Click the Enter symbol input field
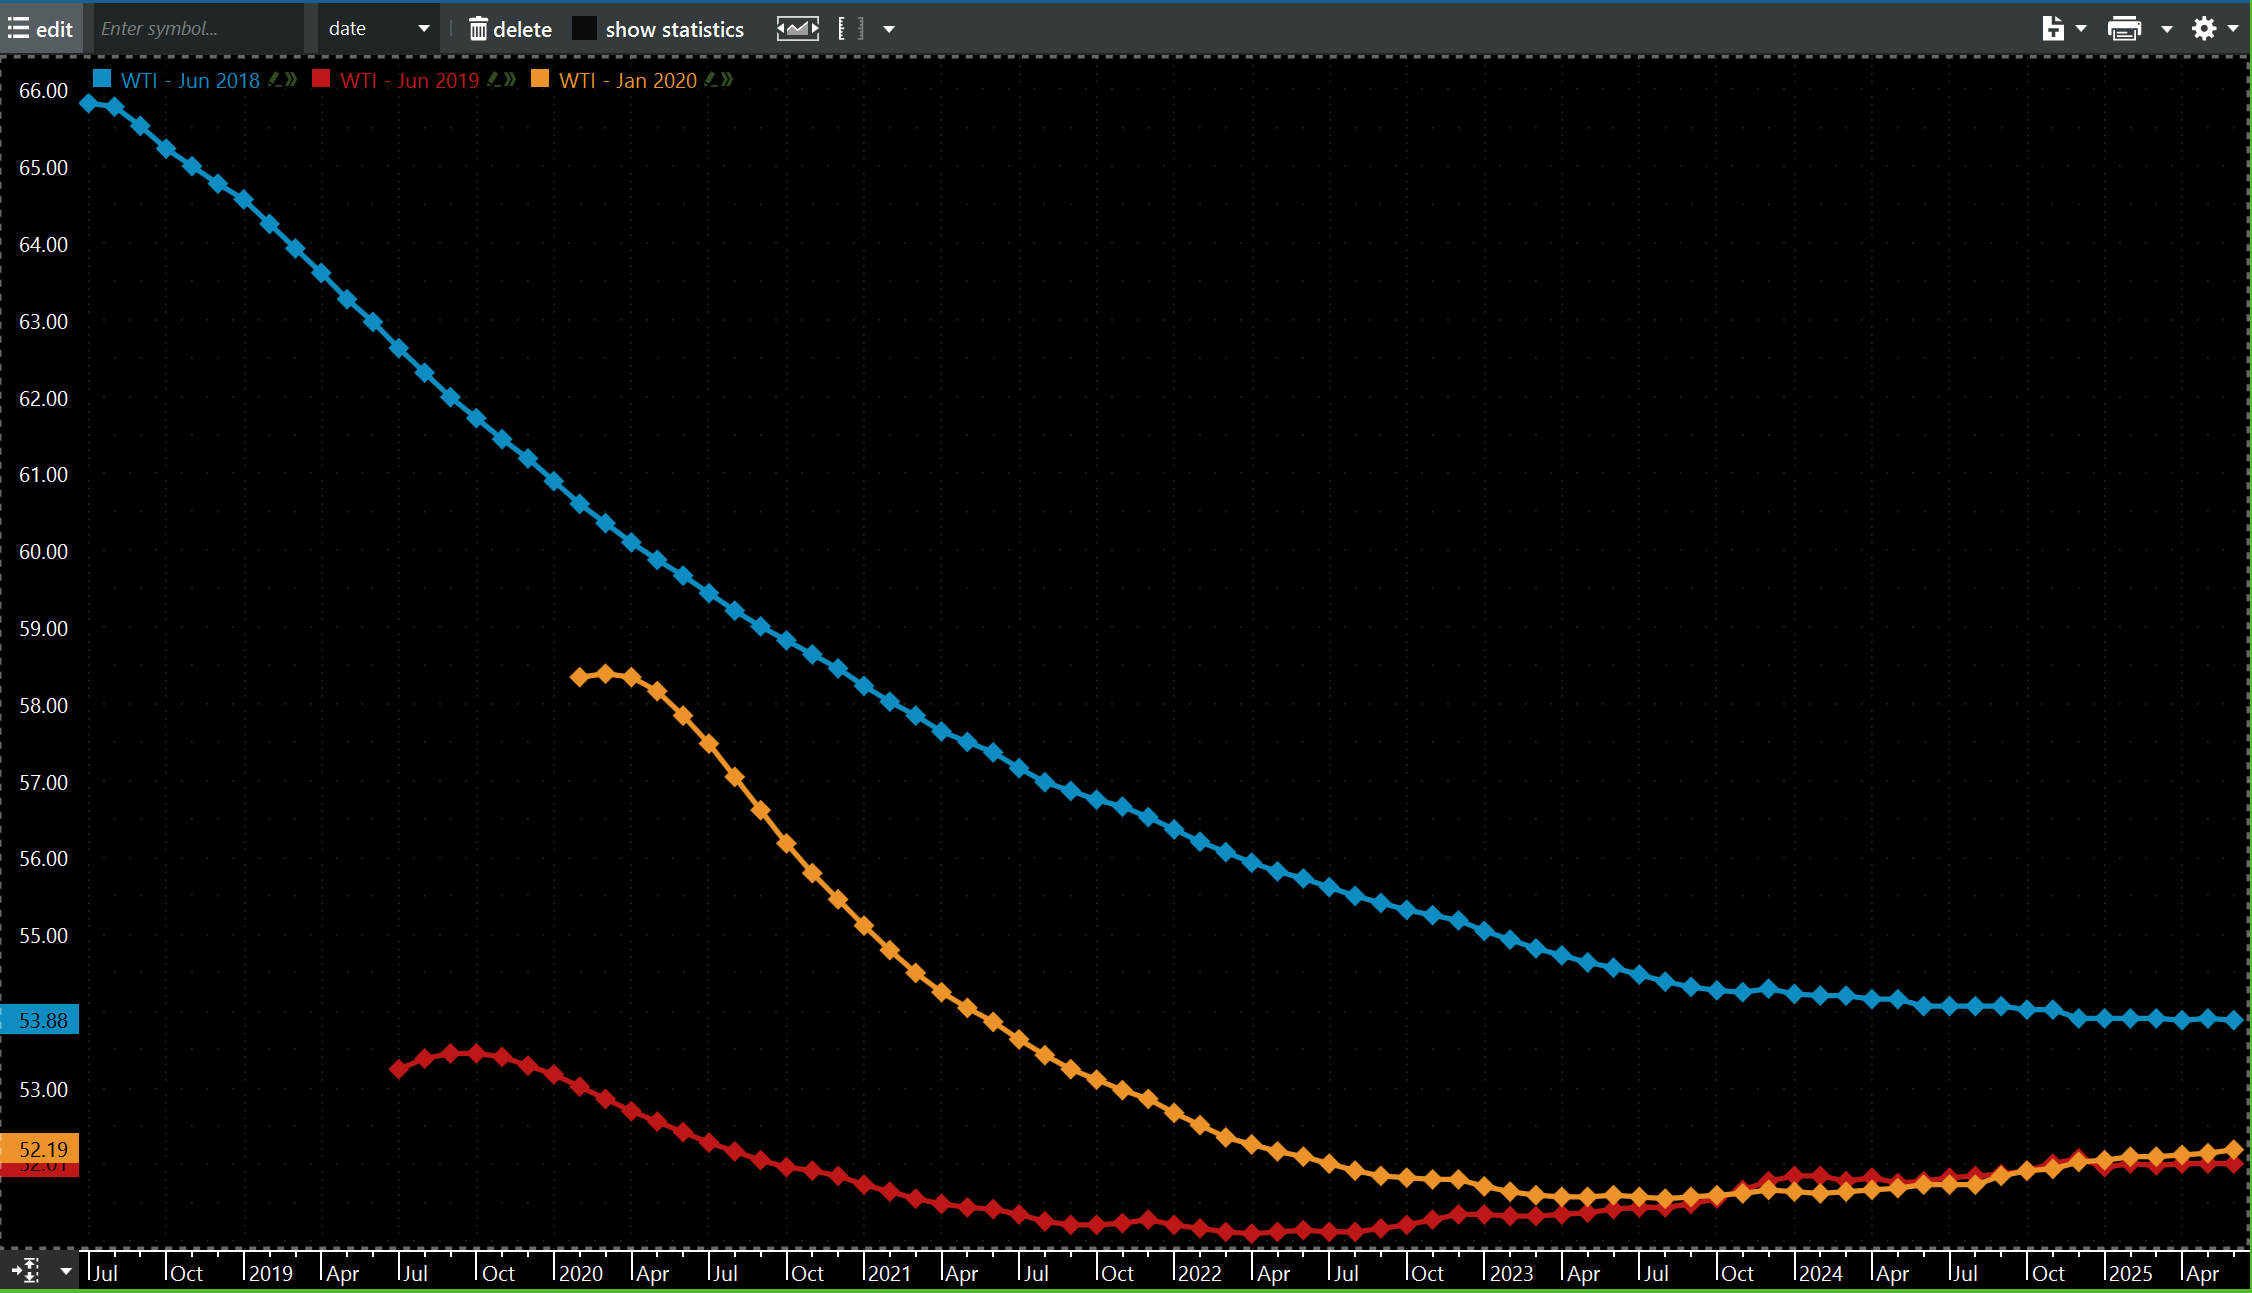Viewport: 2252px width, 1293px height. (198, 29)
